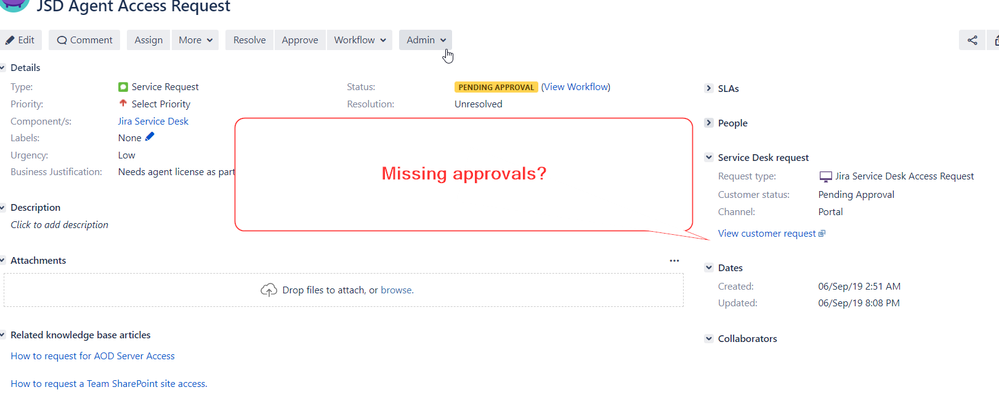Open the View customer request link
Viewport: 999px width, 397px height.
point(766,234)
